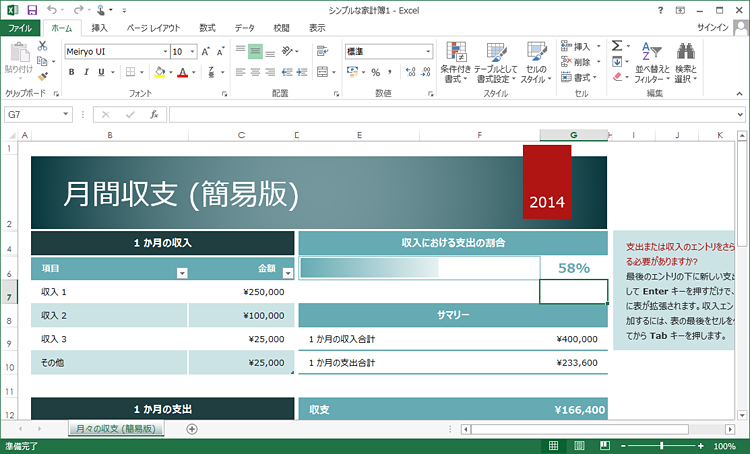The height and width of the screenshot is (454, 750).
Task: Select cell containing ¥250,000
Action: (x=242, y=292)
